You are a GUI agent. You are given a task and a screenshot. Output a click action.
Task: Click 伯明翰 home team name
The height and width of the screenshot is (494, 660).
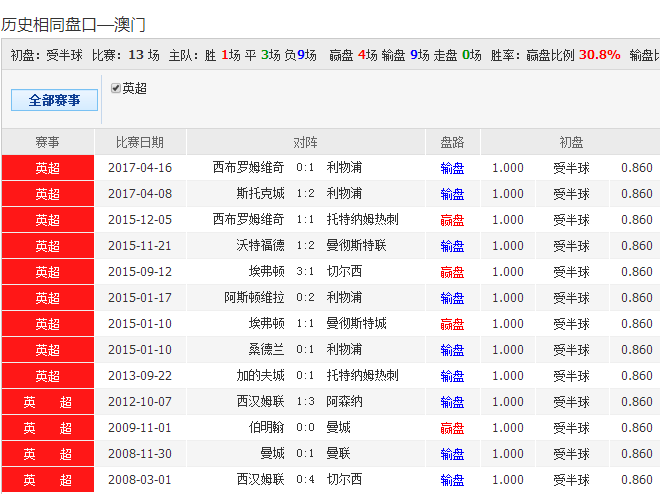pyautogui.click(x=266, y=428)
